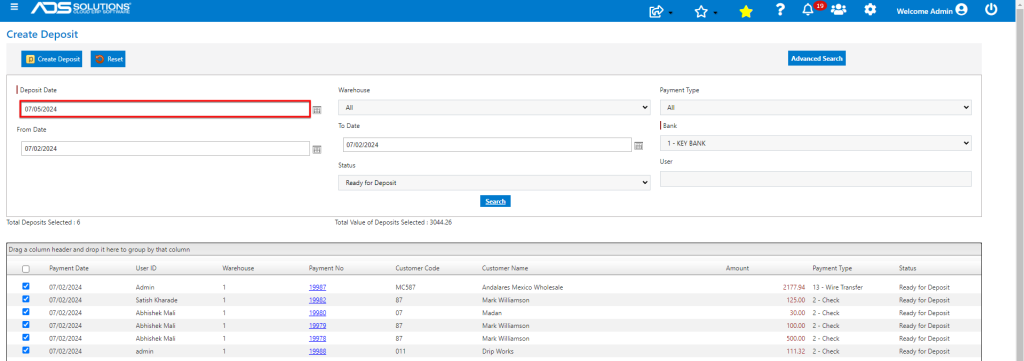Click the To Date input field

click(487, 144)
